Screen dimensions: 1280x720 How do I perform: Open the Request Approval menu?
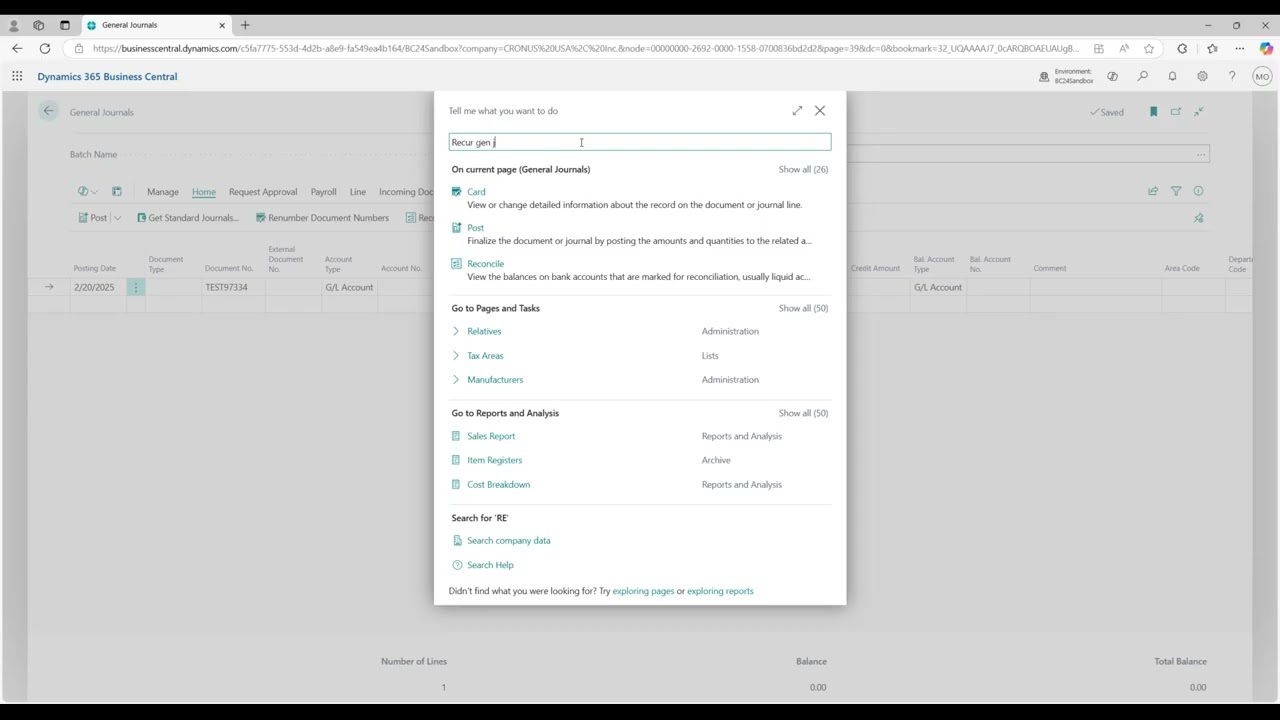tap(263, 192)
